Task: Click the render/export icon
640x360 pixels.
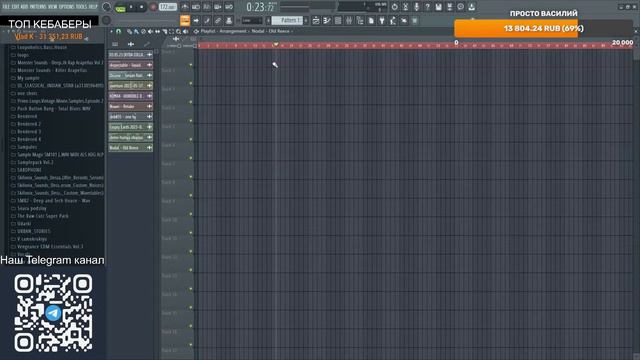Action: click(449, 7)
